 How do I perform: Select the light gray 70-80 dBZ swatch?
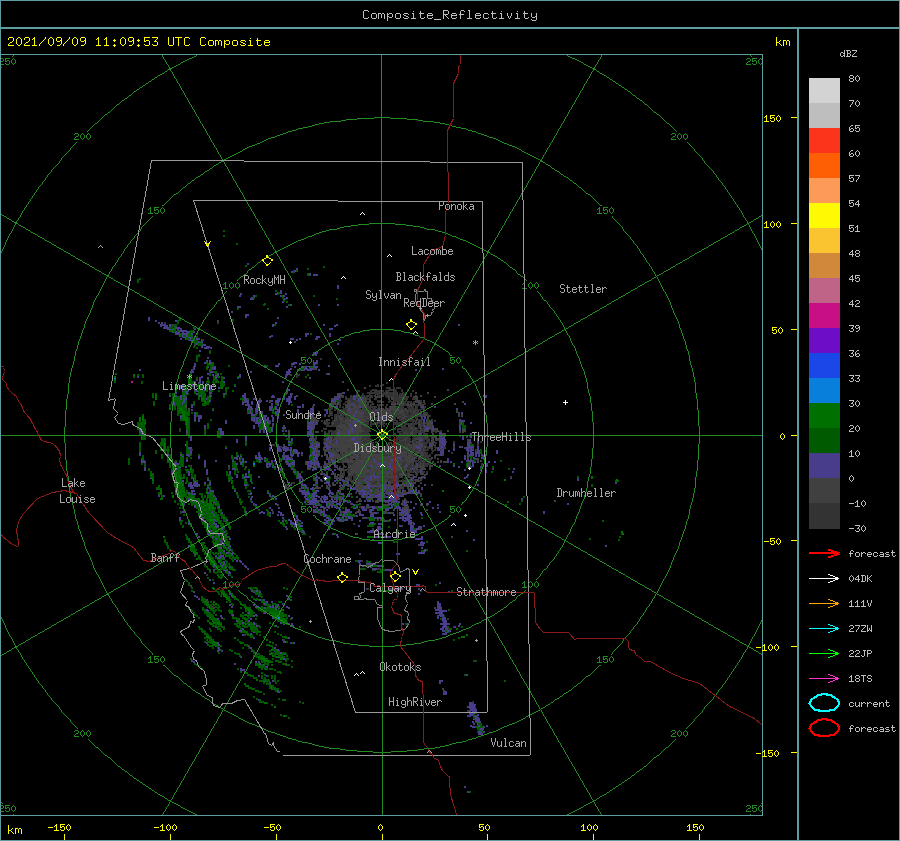point(824,91)
